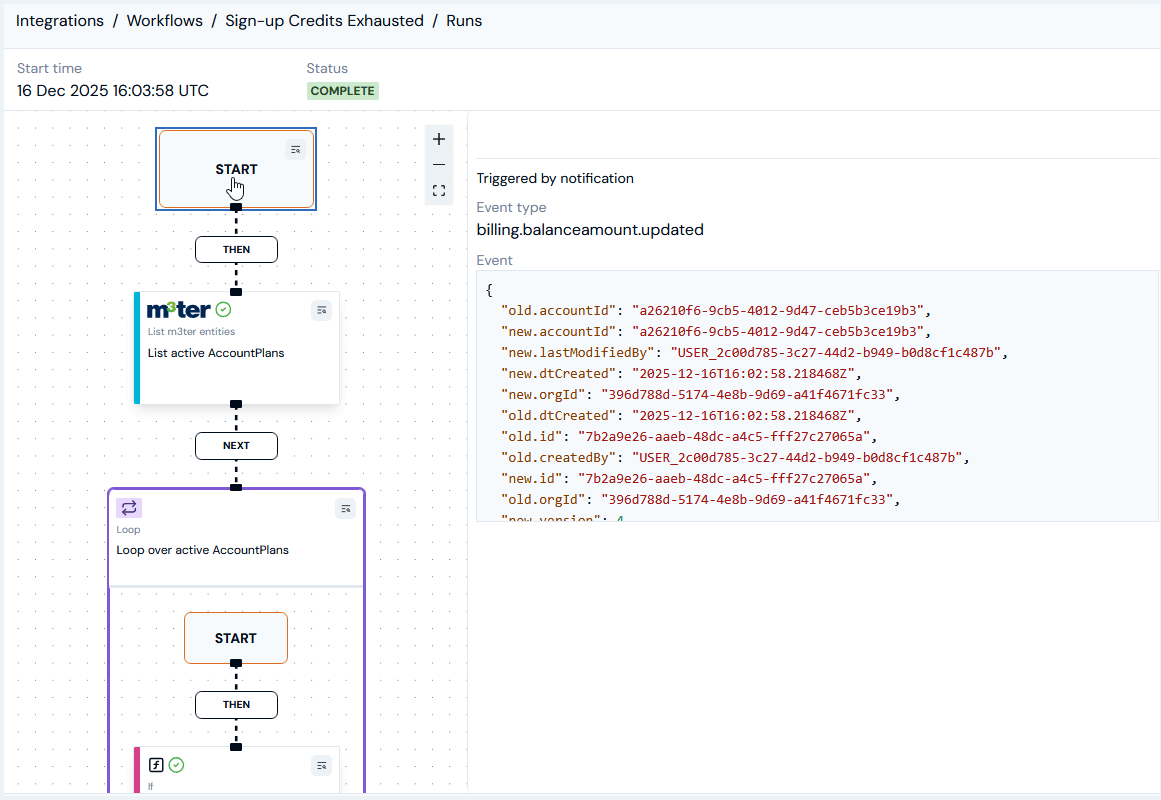Zoom out of the workflow canvas
The width and height of the screenshot is (1161, 800).
pos(439,164)
